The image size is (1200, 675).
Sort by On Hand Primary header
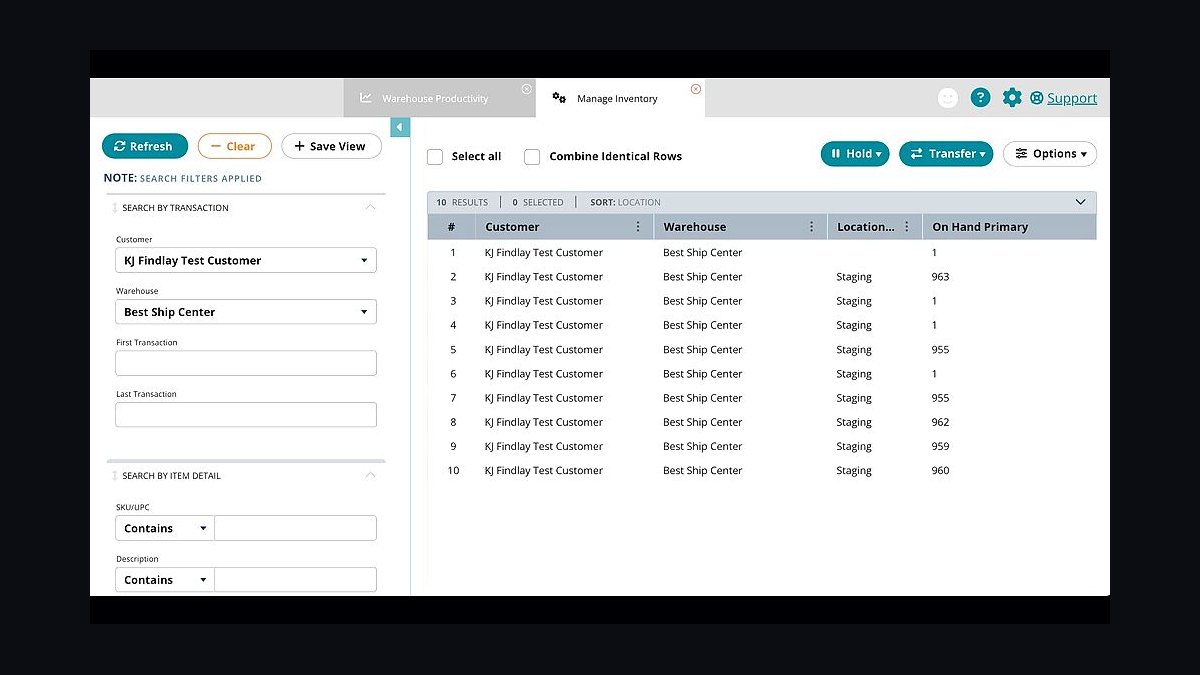tap(980, 227)
